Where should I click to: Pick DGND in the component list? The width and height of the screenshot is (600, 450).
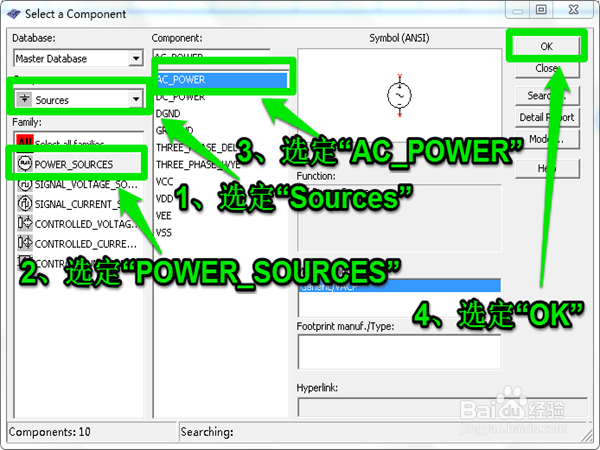pyautogui.click(x=168, y=114)
